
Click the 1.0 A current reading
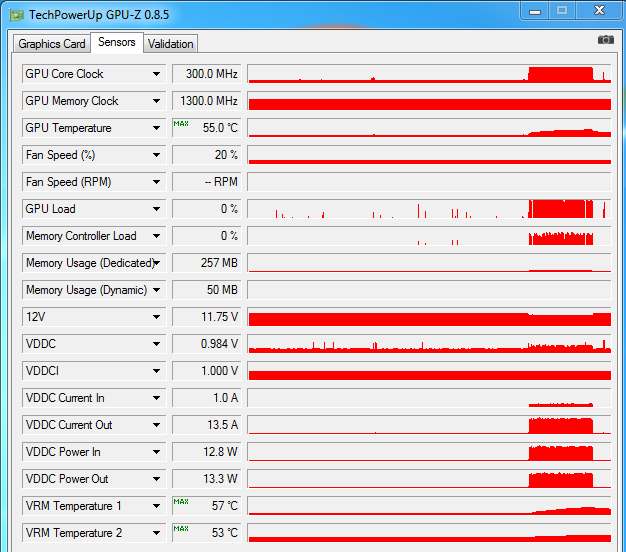[207, 398]
